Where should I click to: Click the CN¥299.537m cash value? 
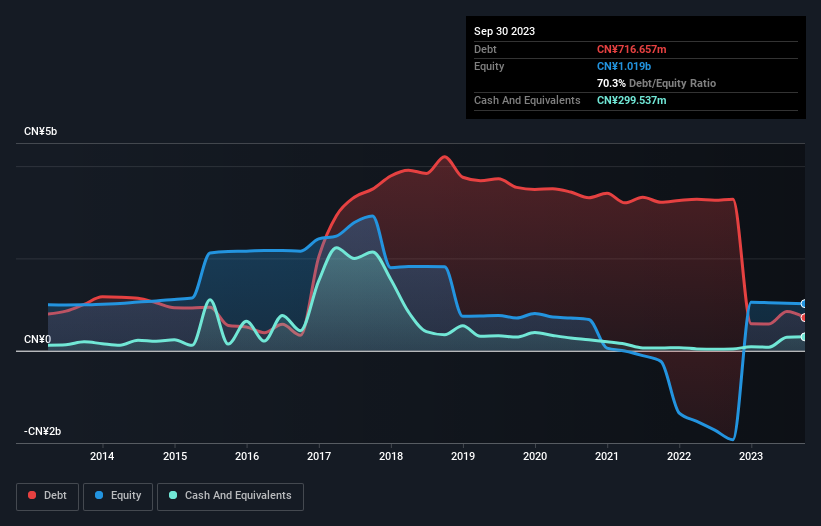point(631,100)
